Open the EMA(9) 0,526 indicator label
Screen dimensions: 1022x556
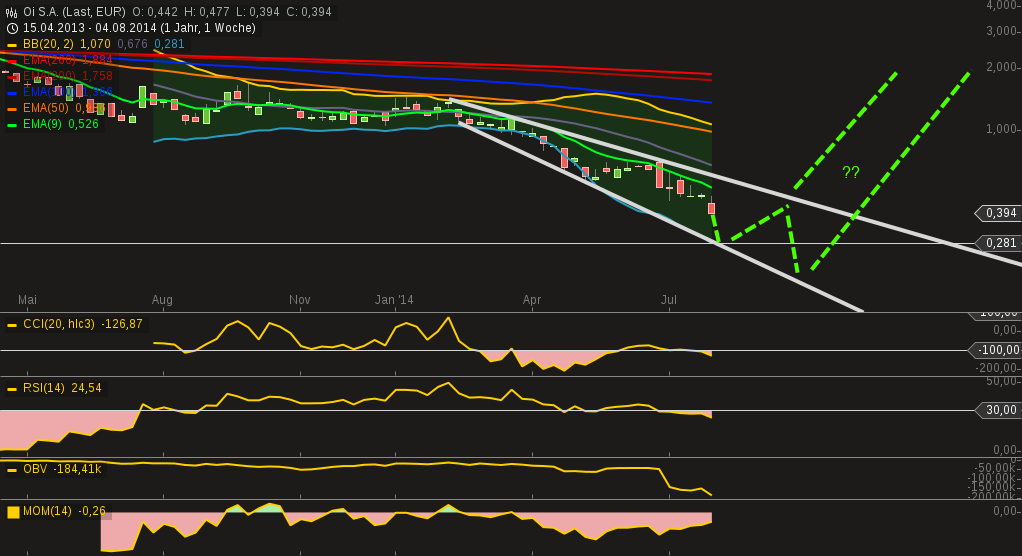click(x=60, y=125)
